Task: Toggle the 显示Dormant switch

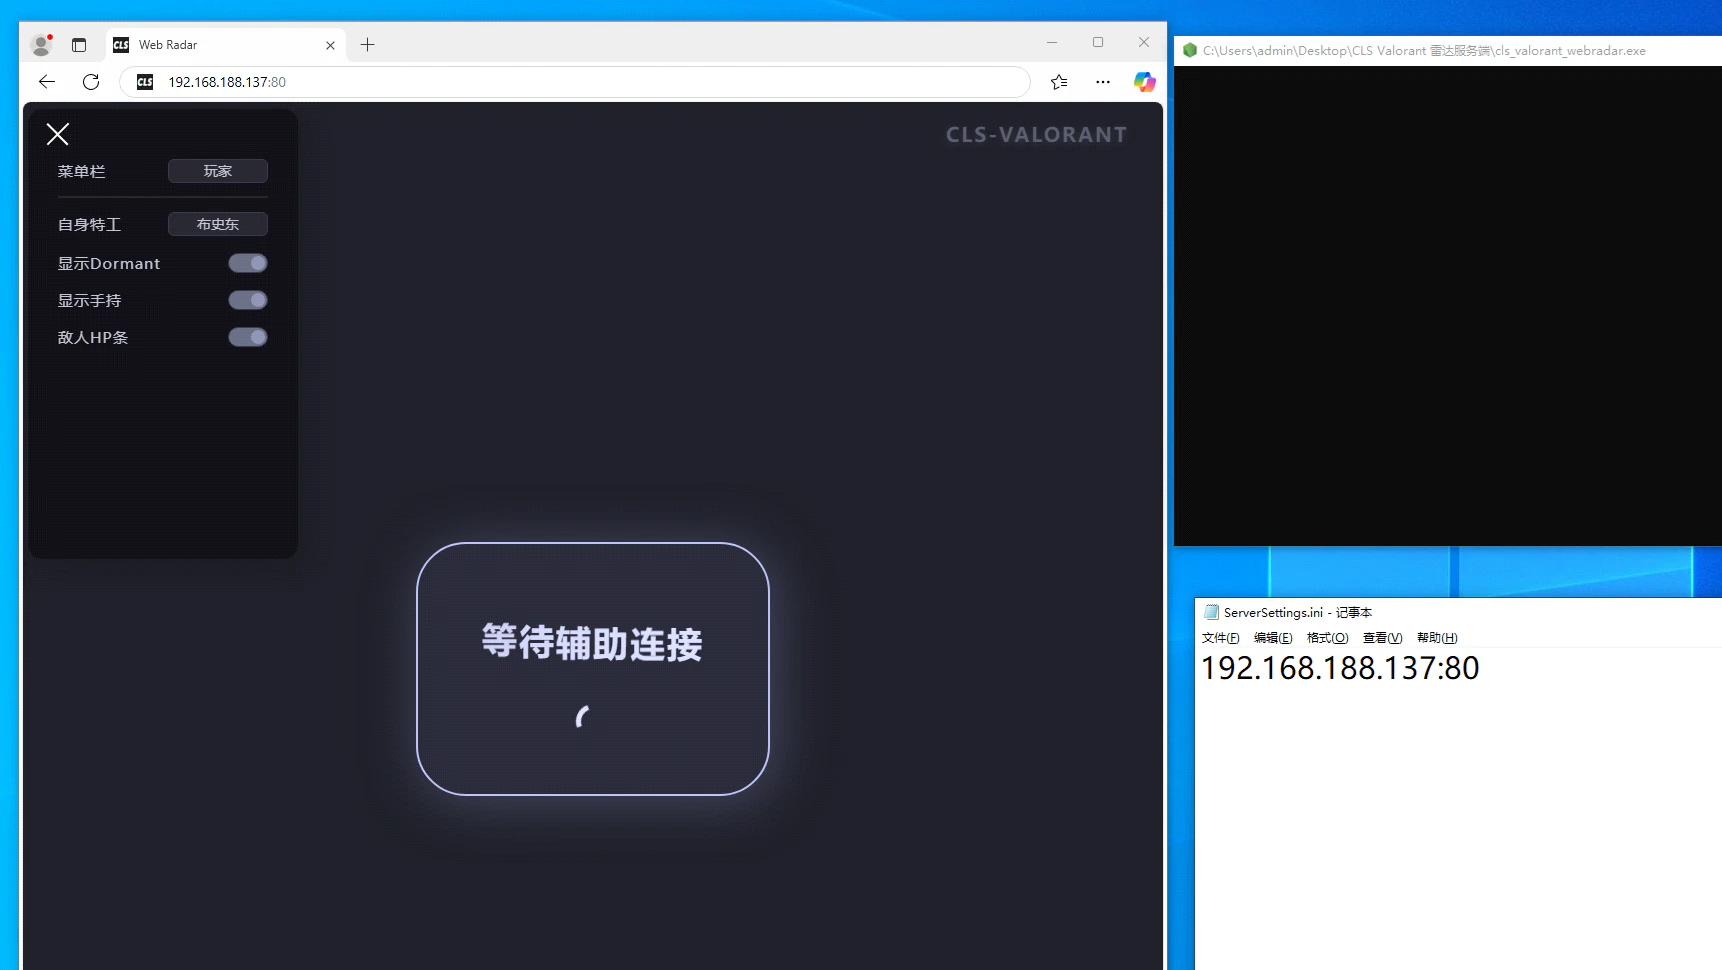Action: [248, 263]
